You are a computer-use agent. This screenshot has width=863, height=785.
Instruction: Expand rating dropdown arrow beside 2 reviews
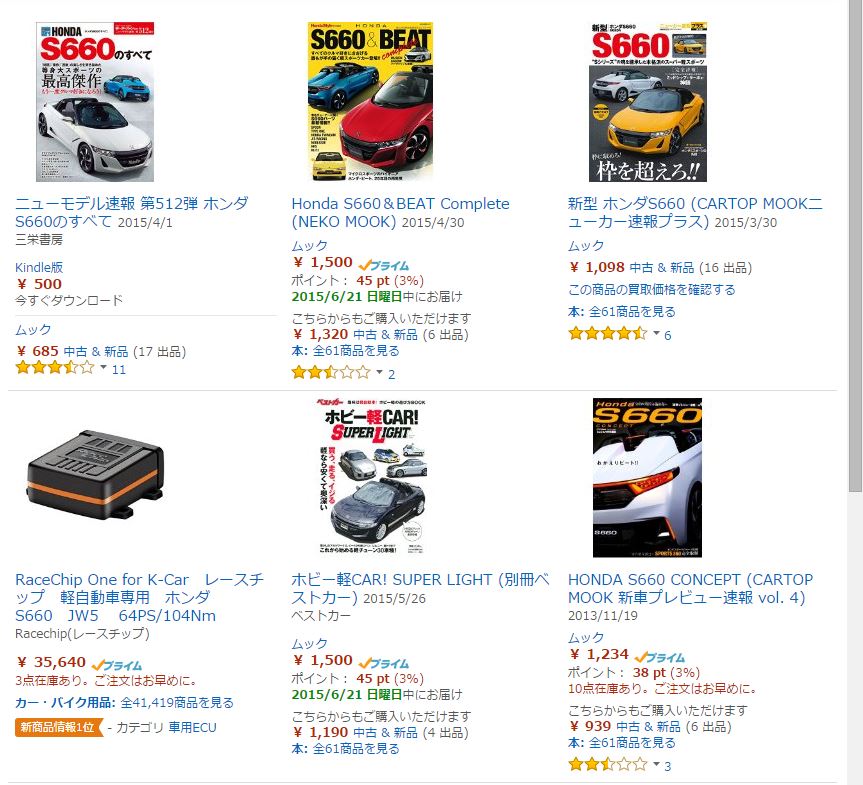point(379,372)
